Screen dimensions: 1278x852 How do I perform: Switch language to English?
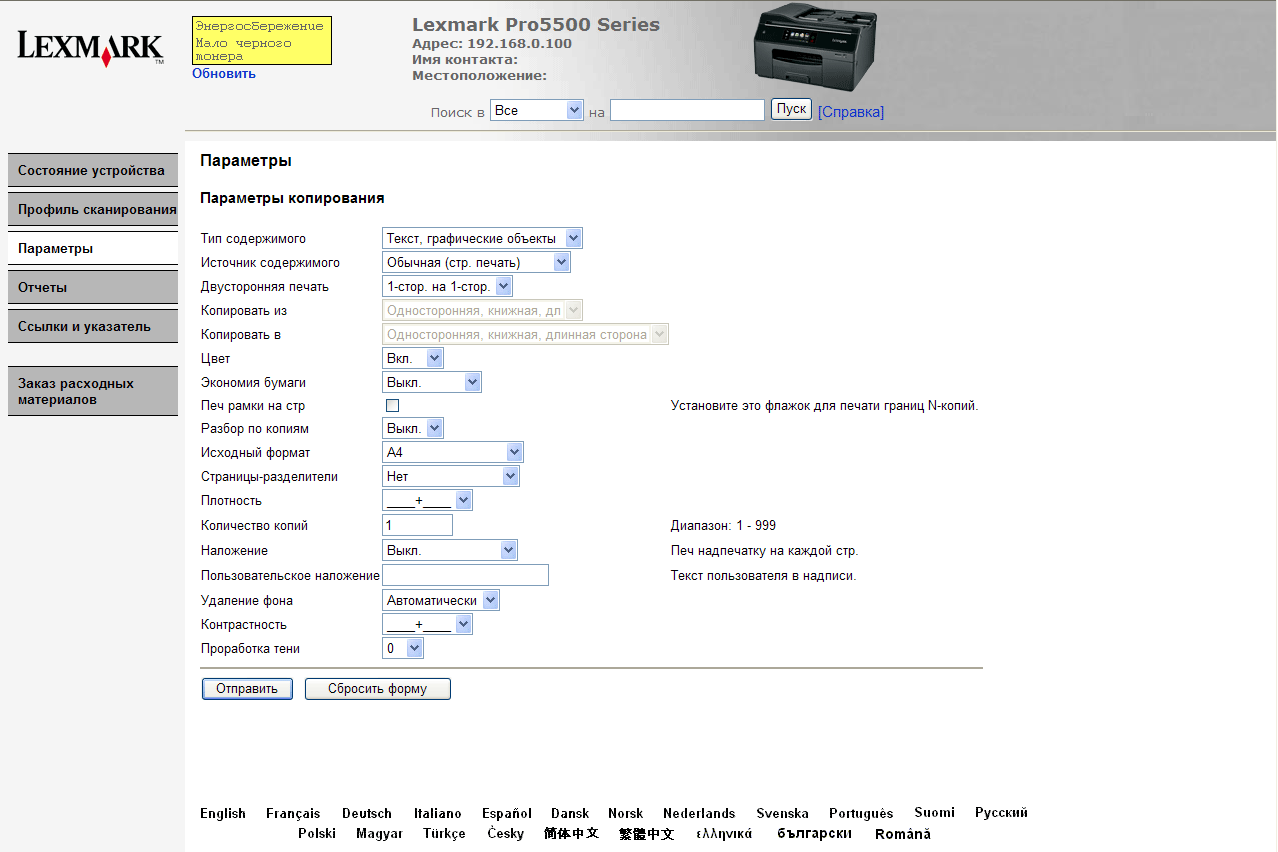click(x=223, y=813)
